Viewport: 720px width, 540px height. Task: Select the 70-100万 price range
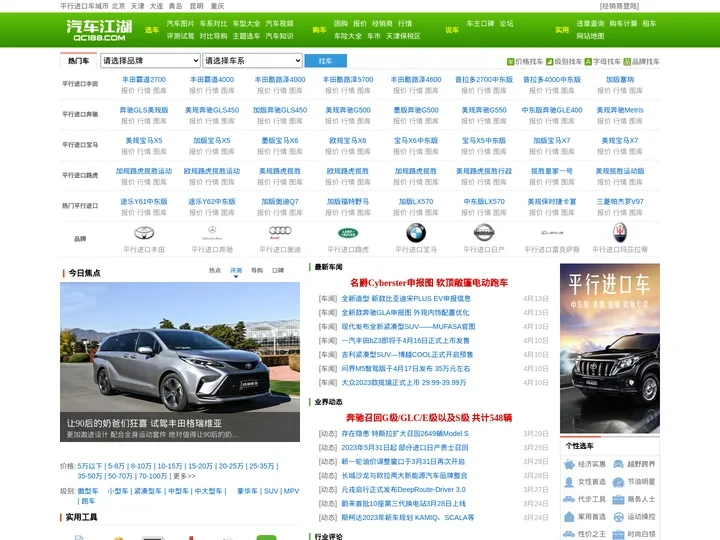pos(153,476)
